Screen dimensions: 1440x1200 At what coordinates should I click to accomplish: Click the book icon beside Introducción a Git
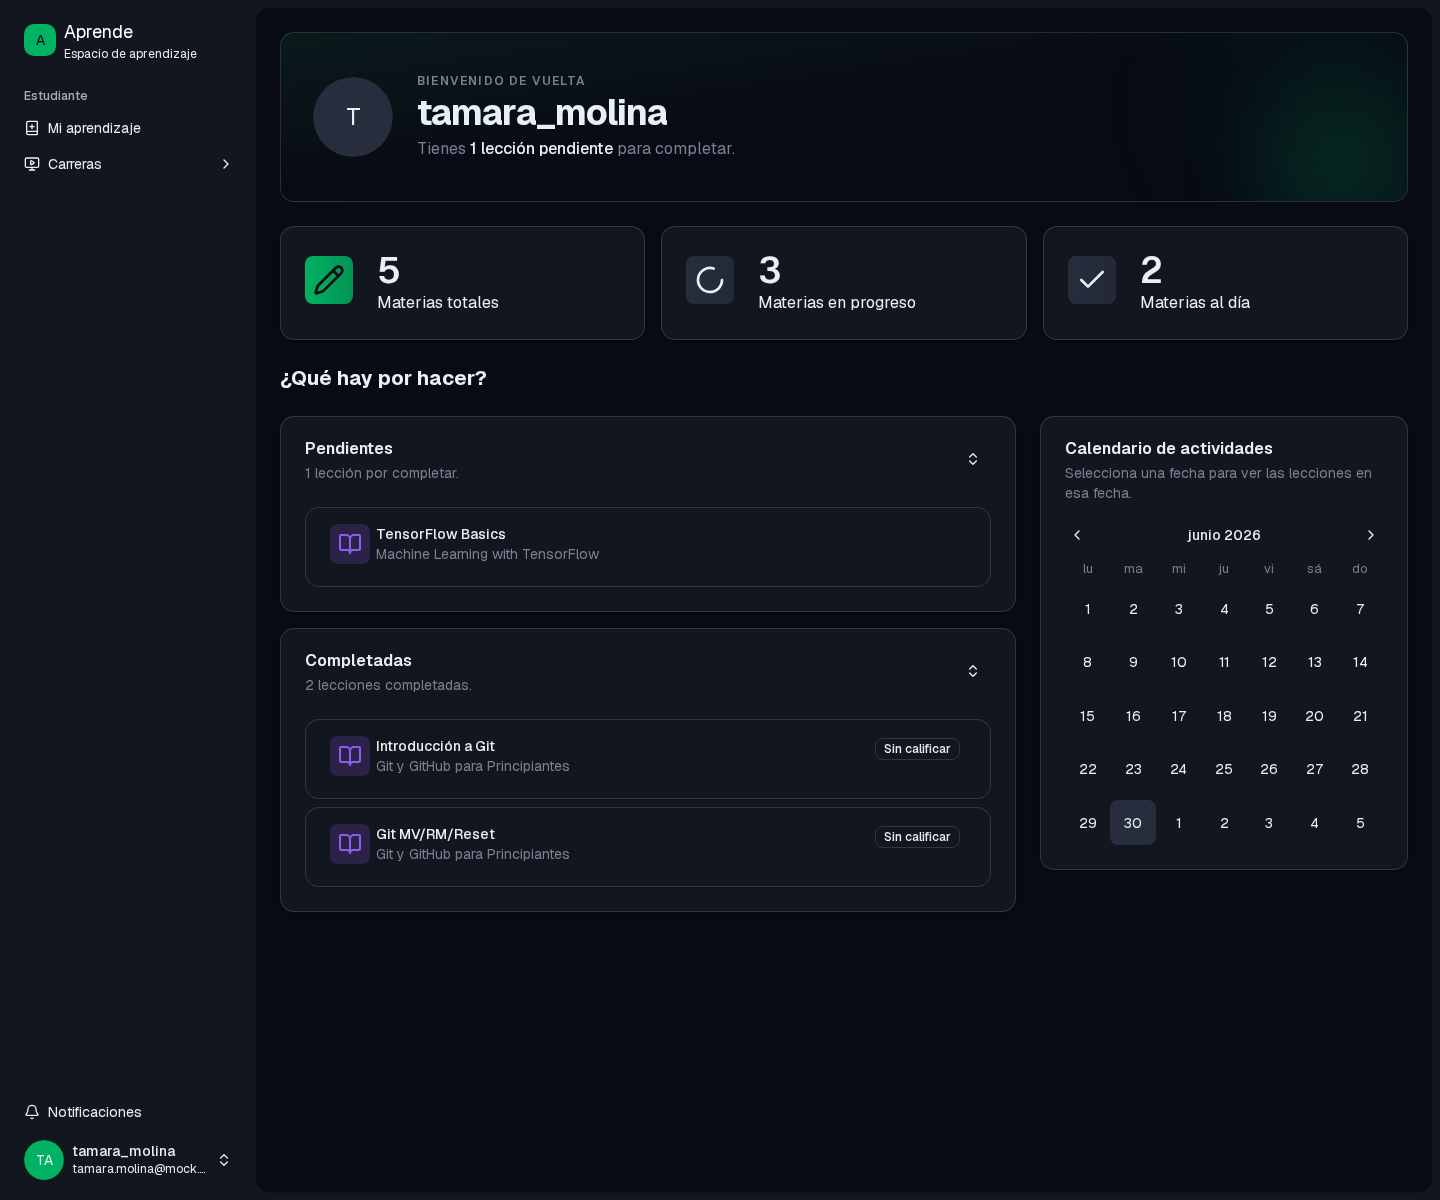coord(350,756)
